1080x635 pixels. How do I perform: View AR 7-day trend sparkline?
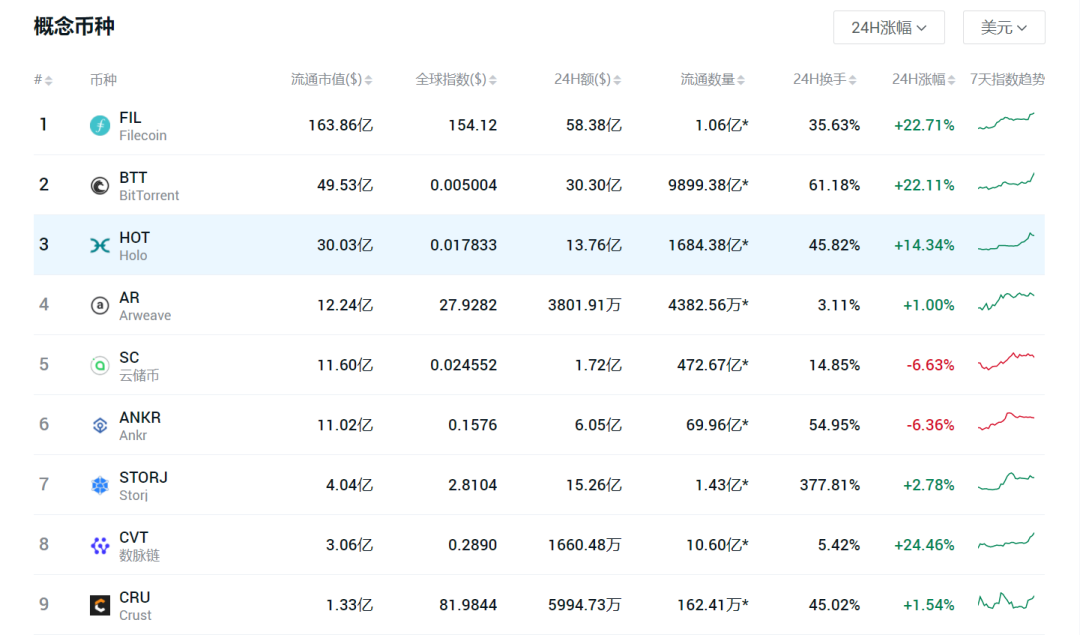click(1006, 301)
